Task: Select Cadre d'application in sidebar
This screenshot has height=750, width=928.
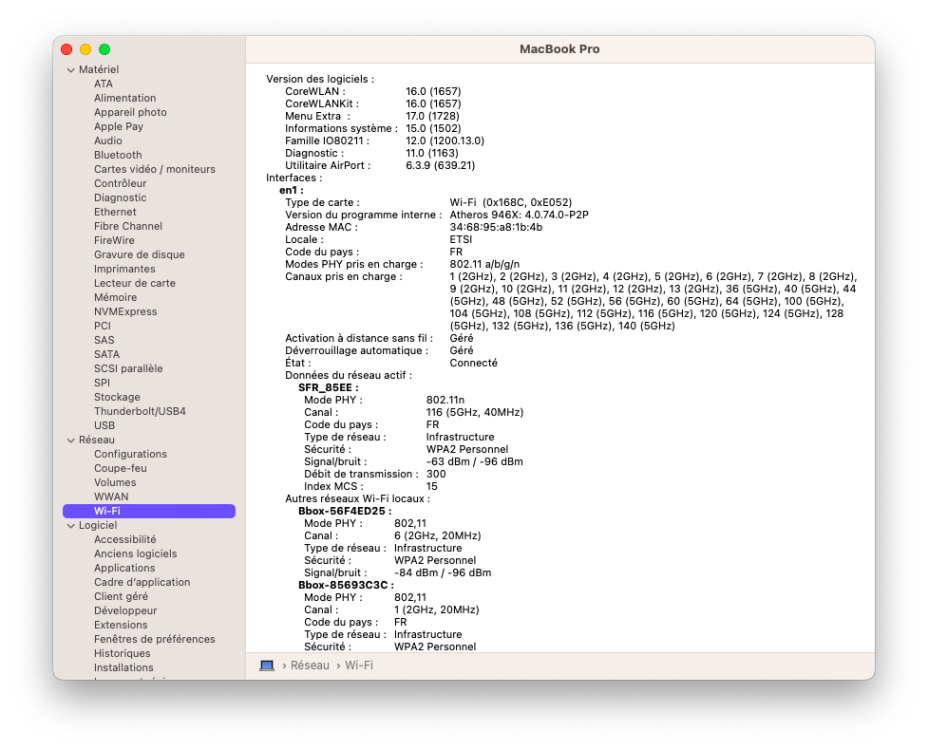Action: (142, 582)
